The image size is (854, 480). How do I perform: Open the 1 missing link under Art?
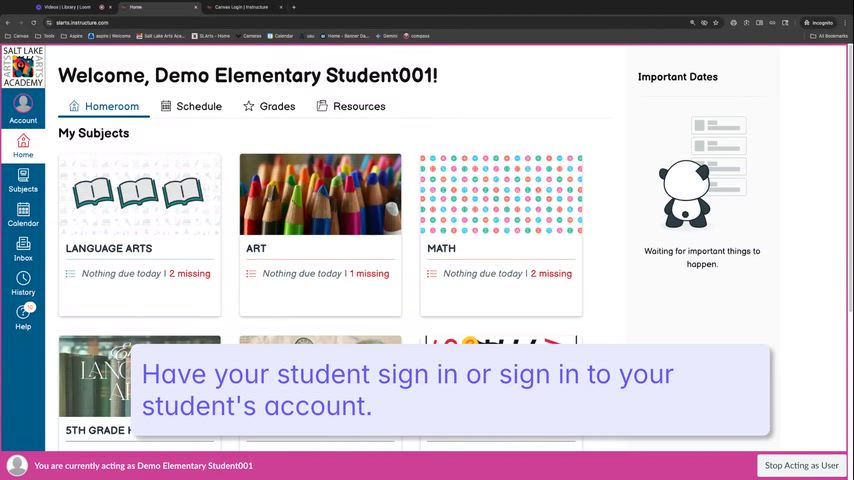pos(370,274)
